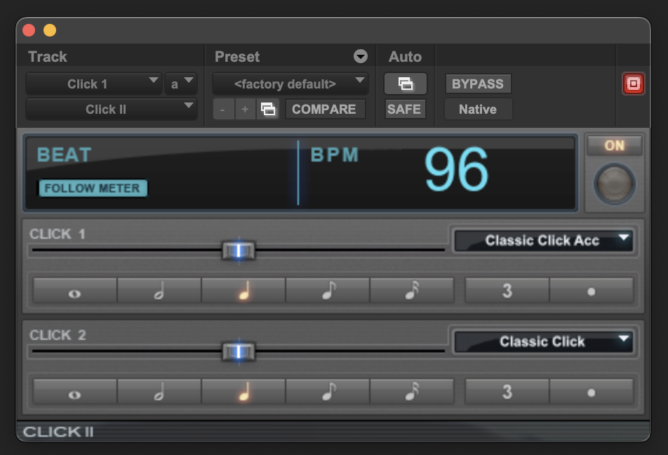Select eighth note in Click 1 row
The height and width of the screenshot is (455, 668).
[328, 291]
